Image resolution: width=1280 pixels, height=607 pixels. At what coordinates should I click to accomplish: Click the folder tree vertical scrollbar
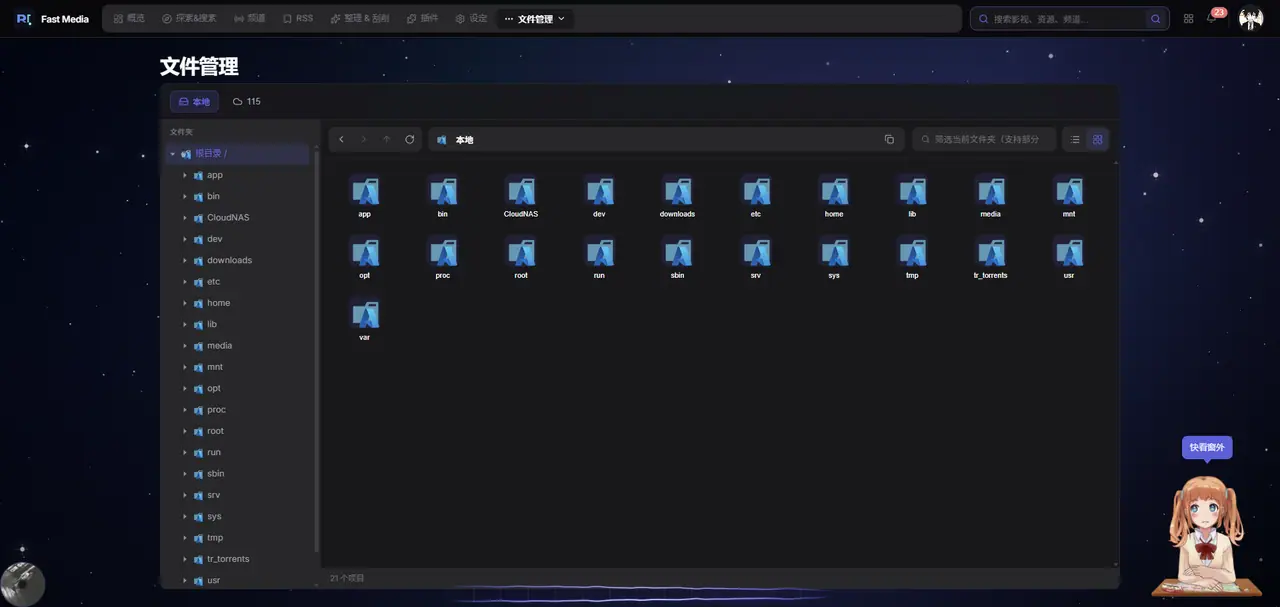[317, 350]
